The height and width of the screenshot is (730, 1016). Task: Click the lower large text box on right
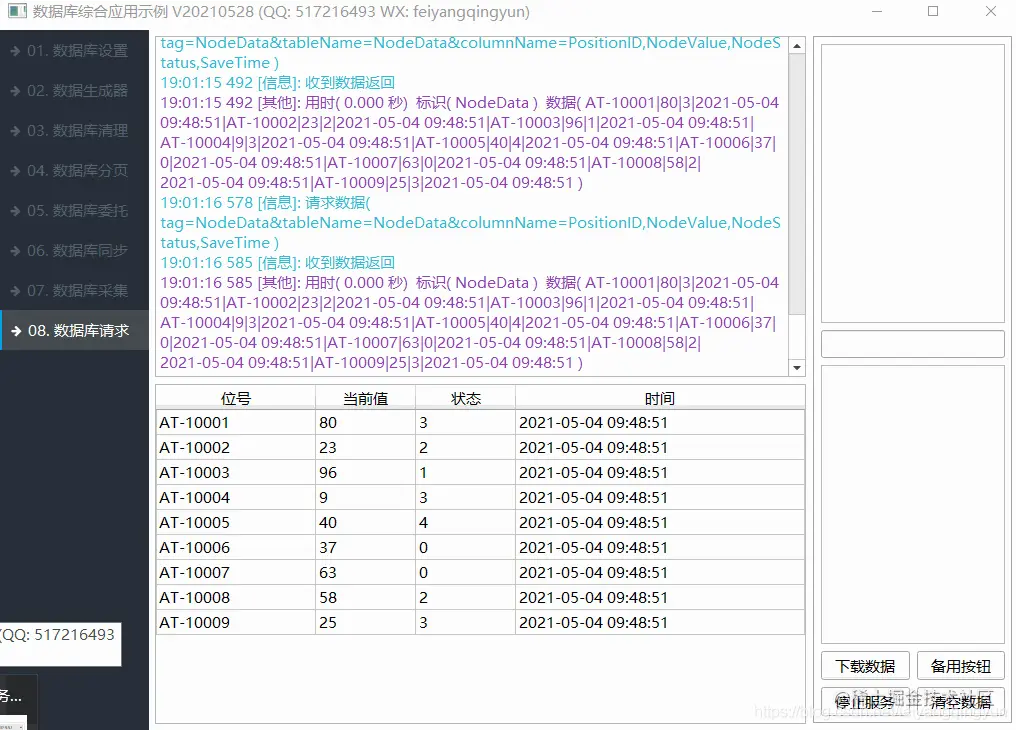(x=912, y=504)
